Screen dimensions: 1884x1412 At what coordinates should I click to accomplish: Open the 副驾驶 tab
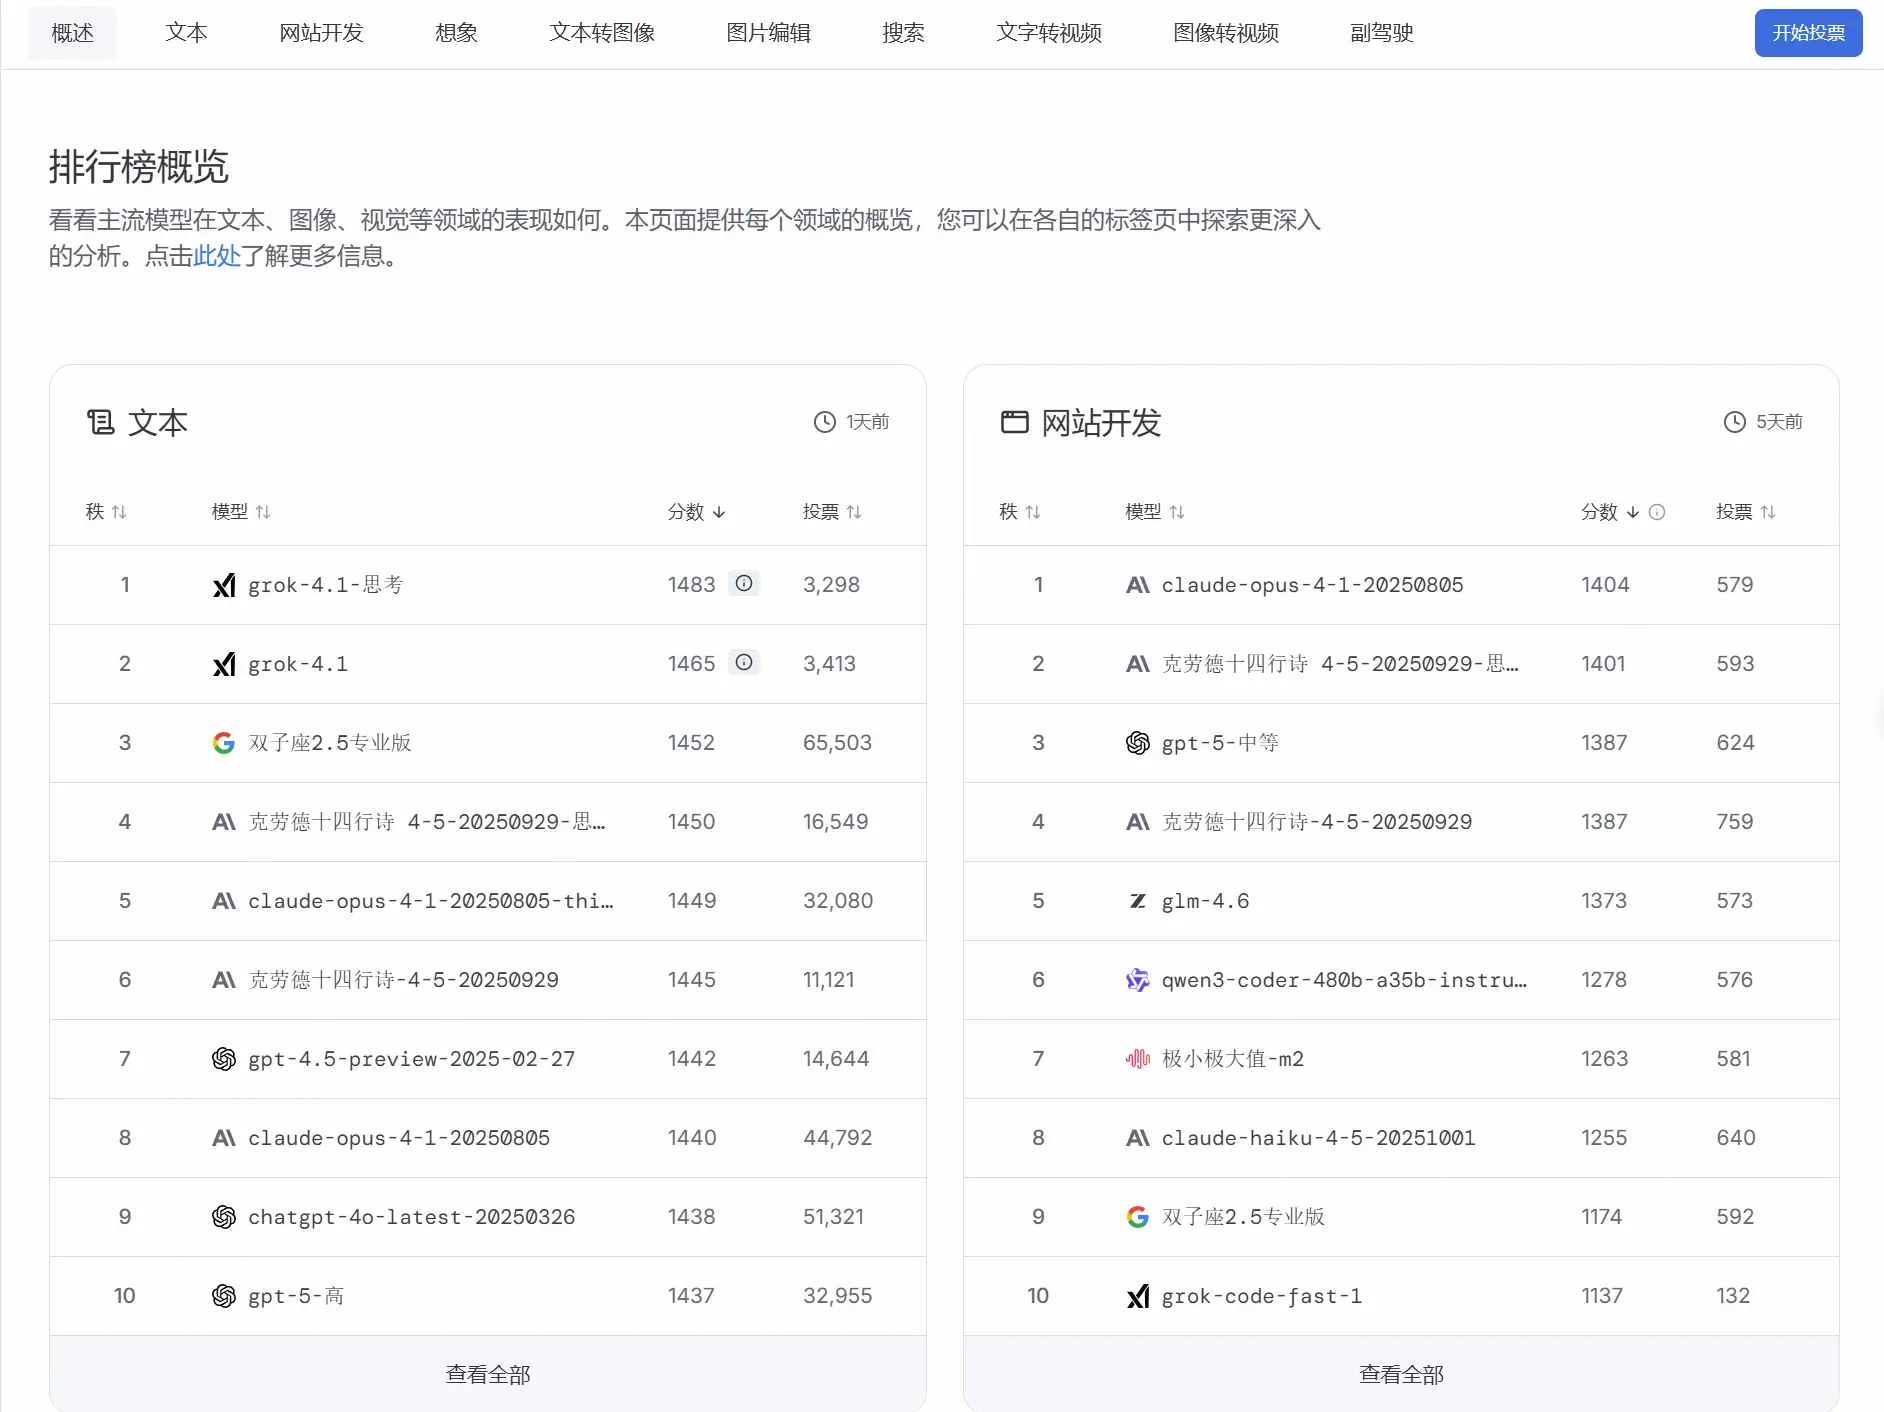[x=1381, y=33]
